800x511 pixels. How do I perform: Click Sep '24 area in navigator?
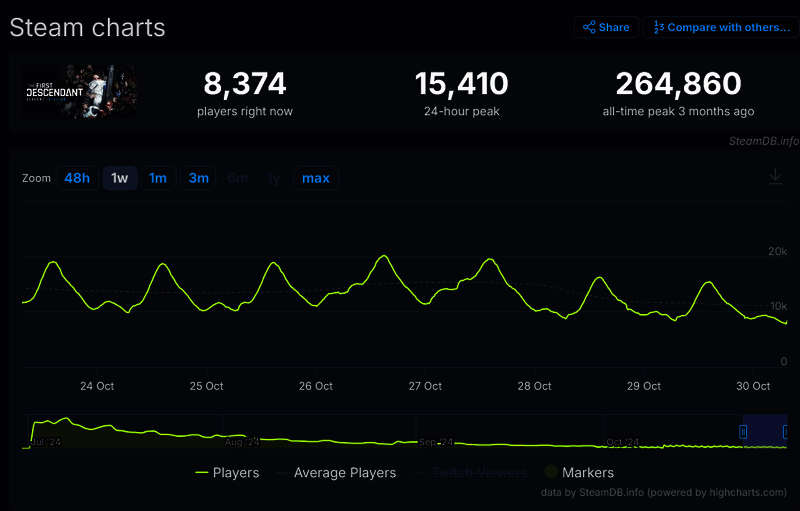click(435, 440)
